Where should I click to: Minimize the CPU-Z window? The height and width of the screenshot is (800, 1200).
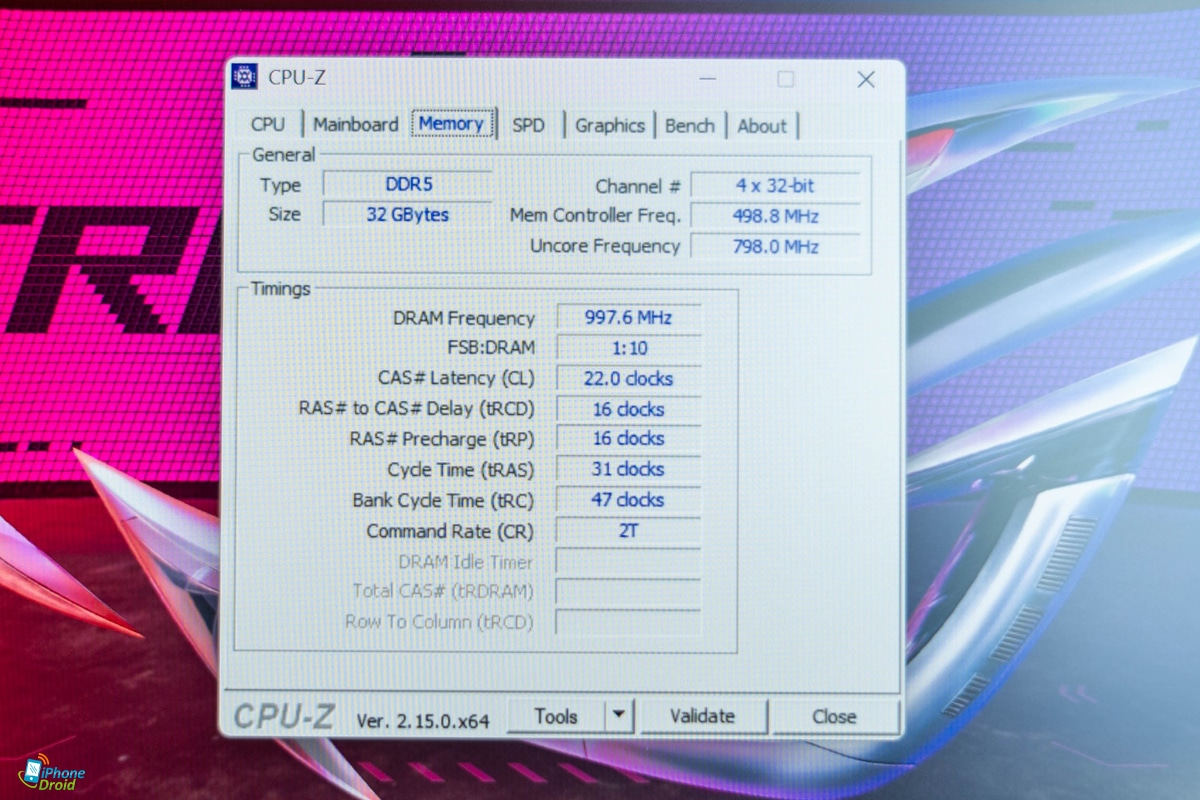708,80
